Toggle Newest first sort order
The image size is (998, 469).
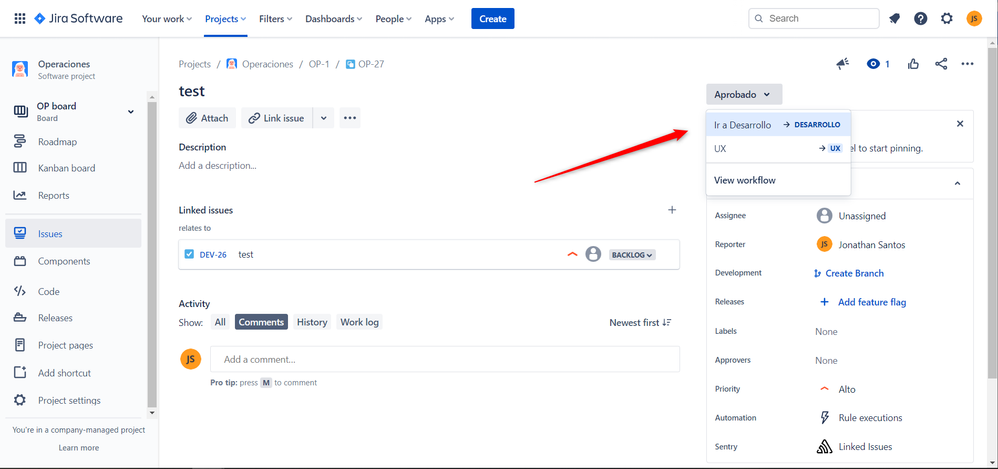(640, 323)
